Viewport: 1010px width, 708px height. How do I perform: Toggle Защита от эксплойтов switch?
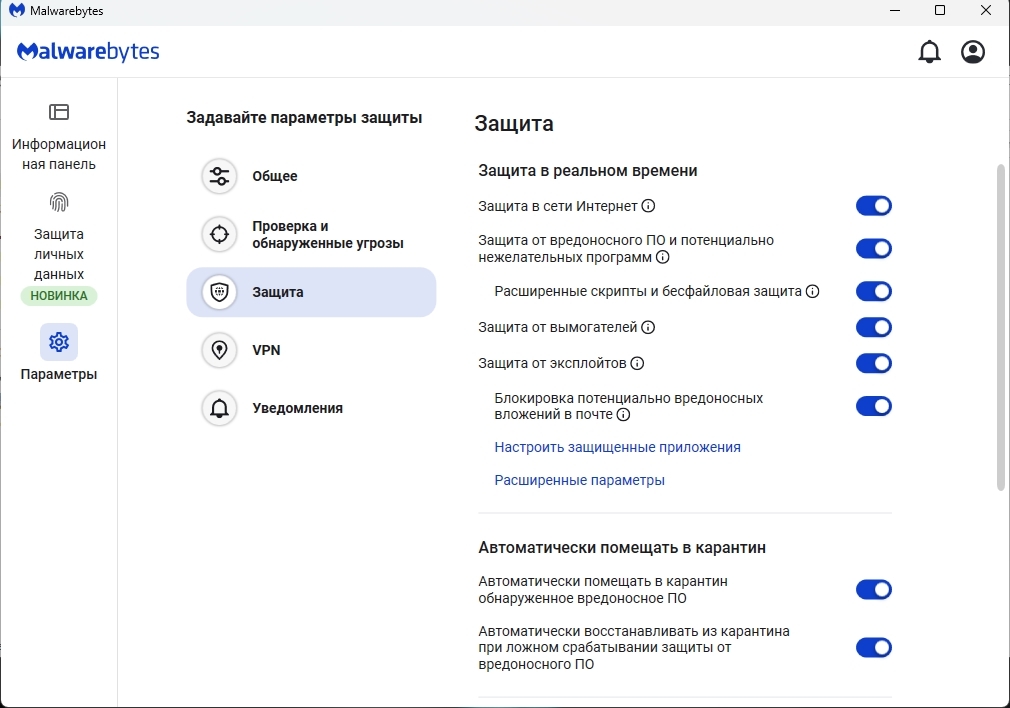click(x=873, y=363)
